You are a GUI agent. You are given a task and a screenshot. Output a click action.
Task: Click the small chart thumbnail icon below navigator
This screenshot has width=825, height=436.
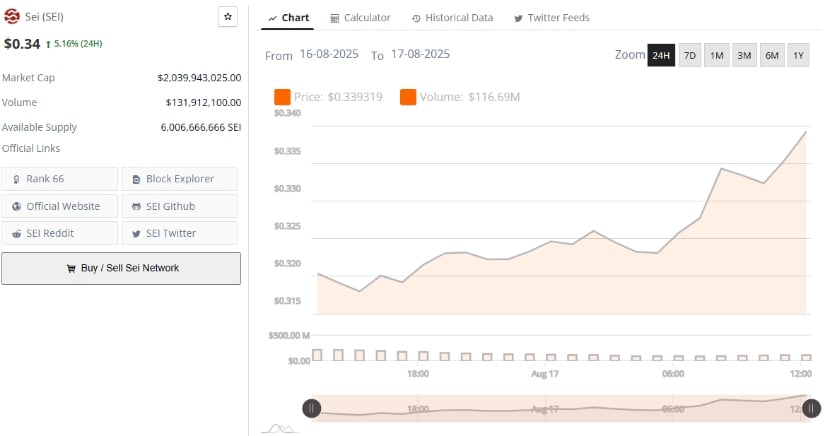coord(280,429)
